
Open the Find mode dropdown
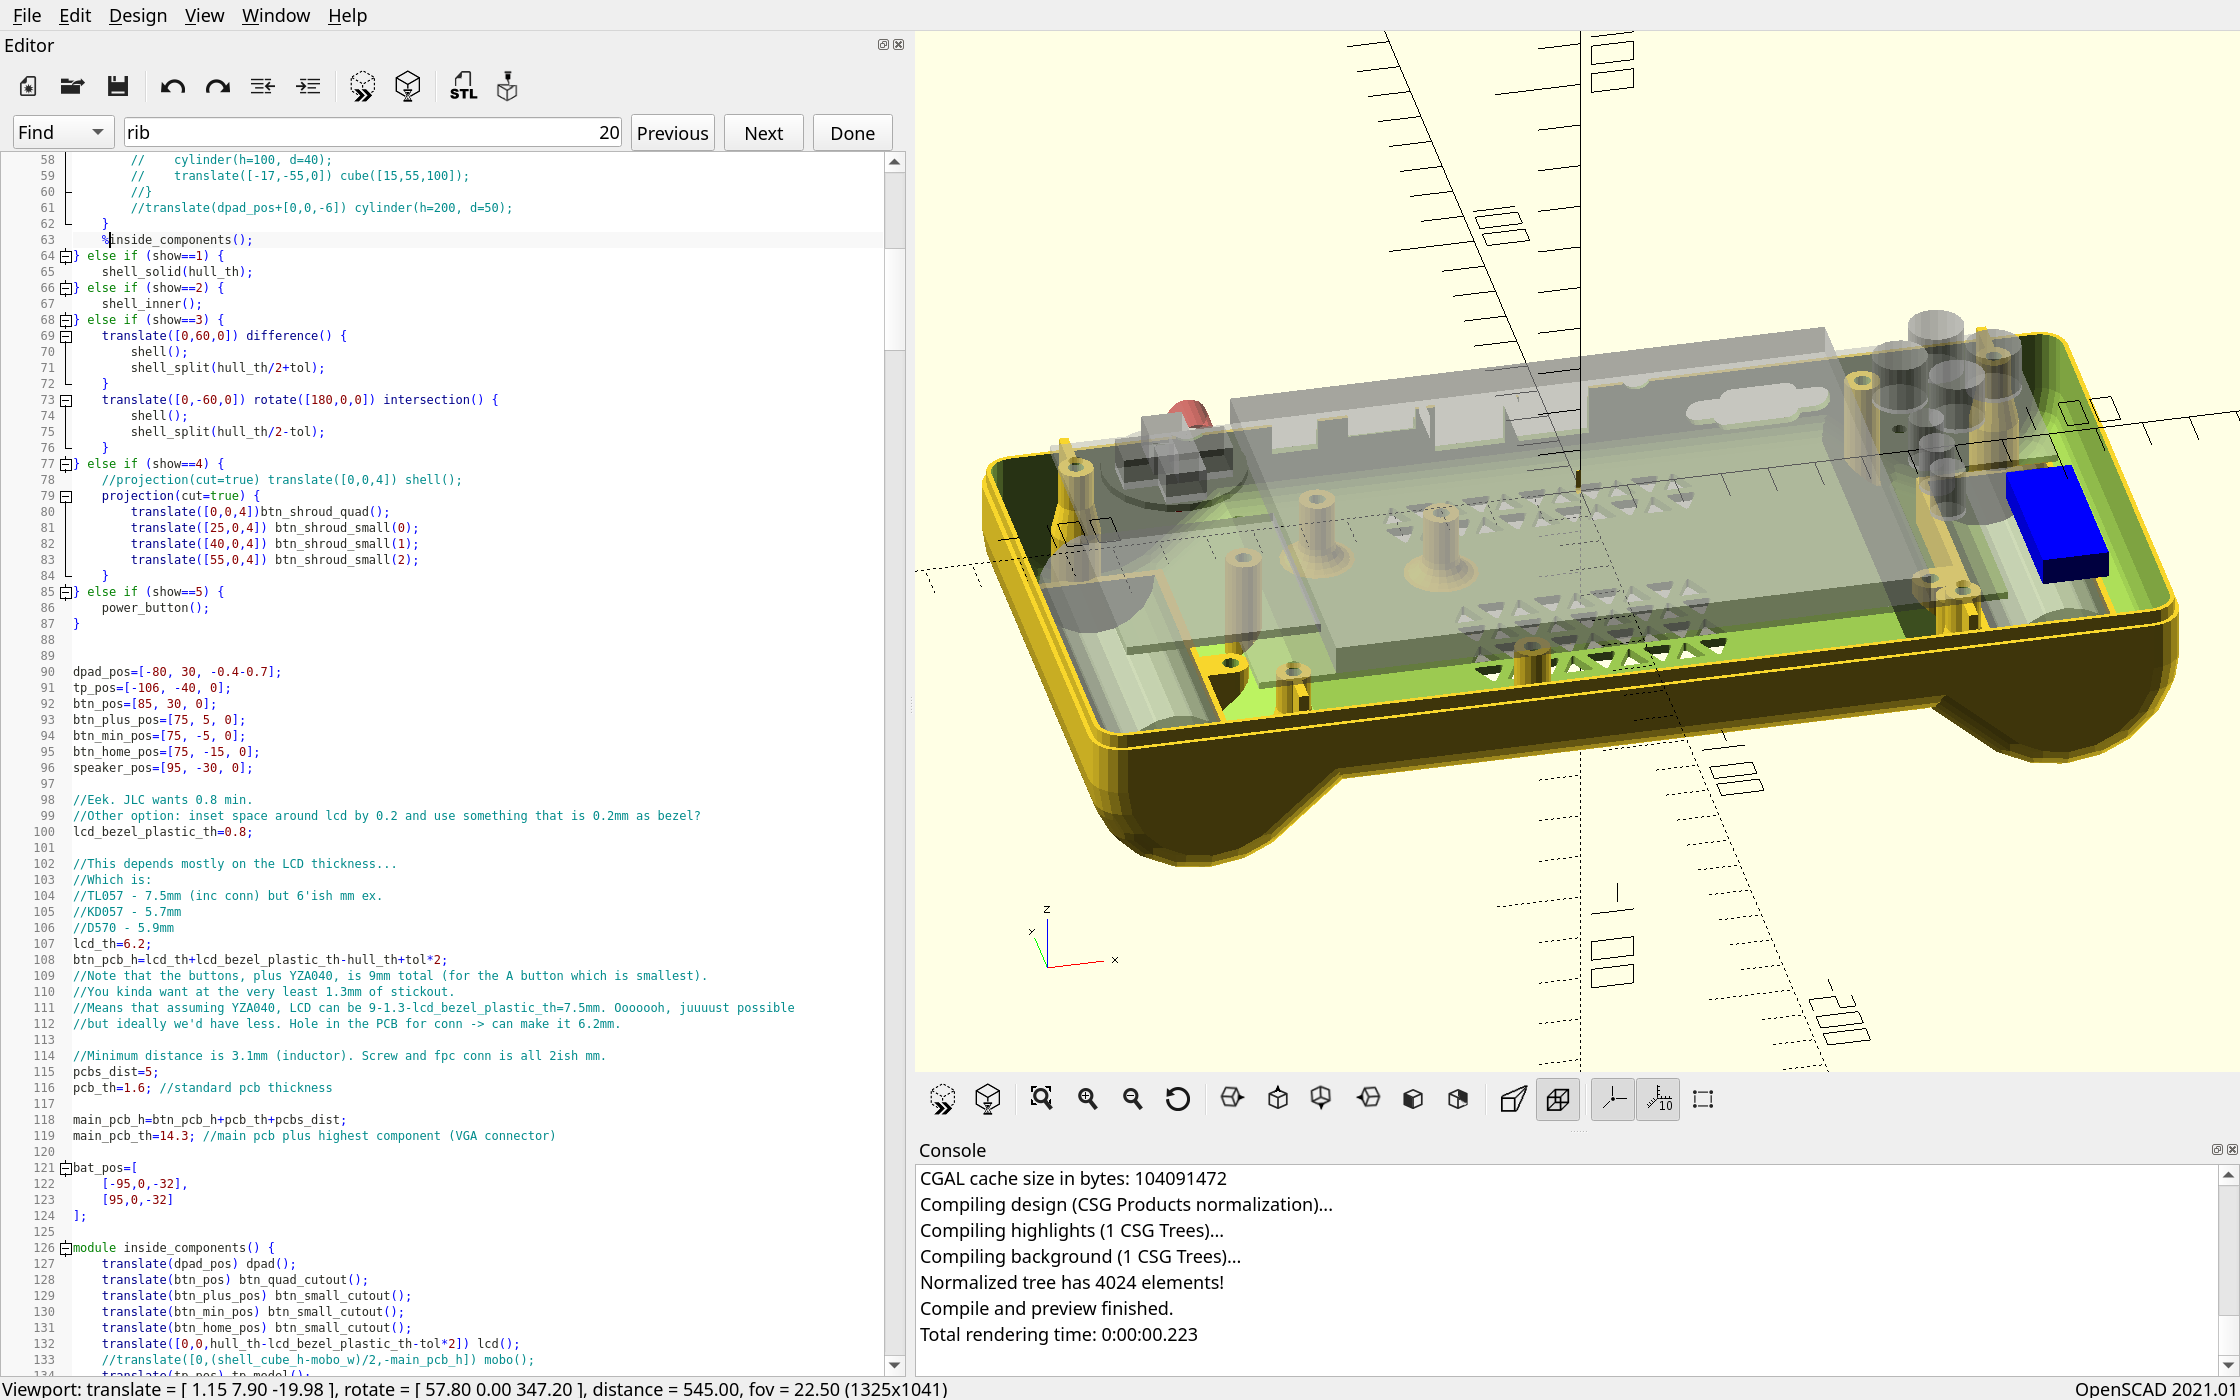[x=62, y=132]
